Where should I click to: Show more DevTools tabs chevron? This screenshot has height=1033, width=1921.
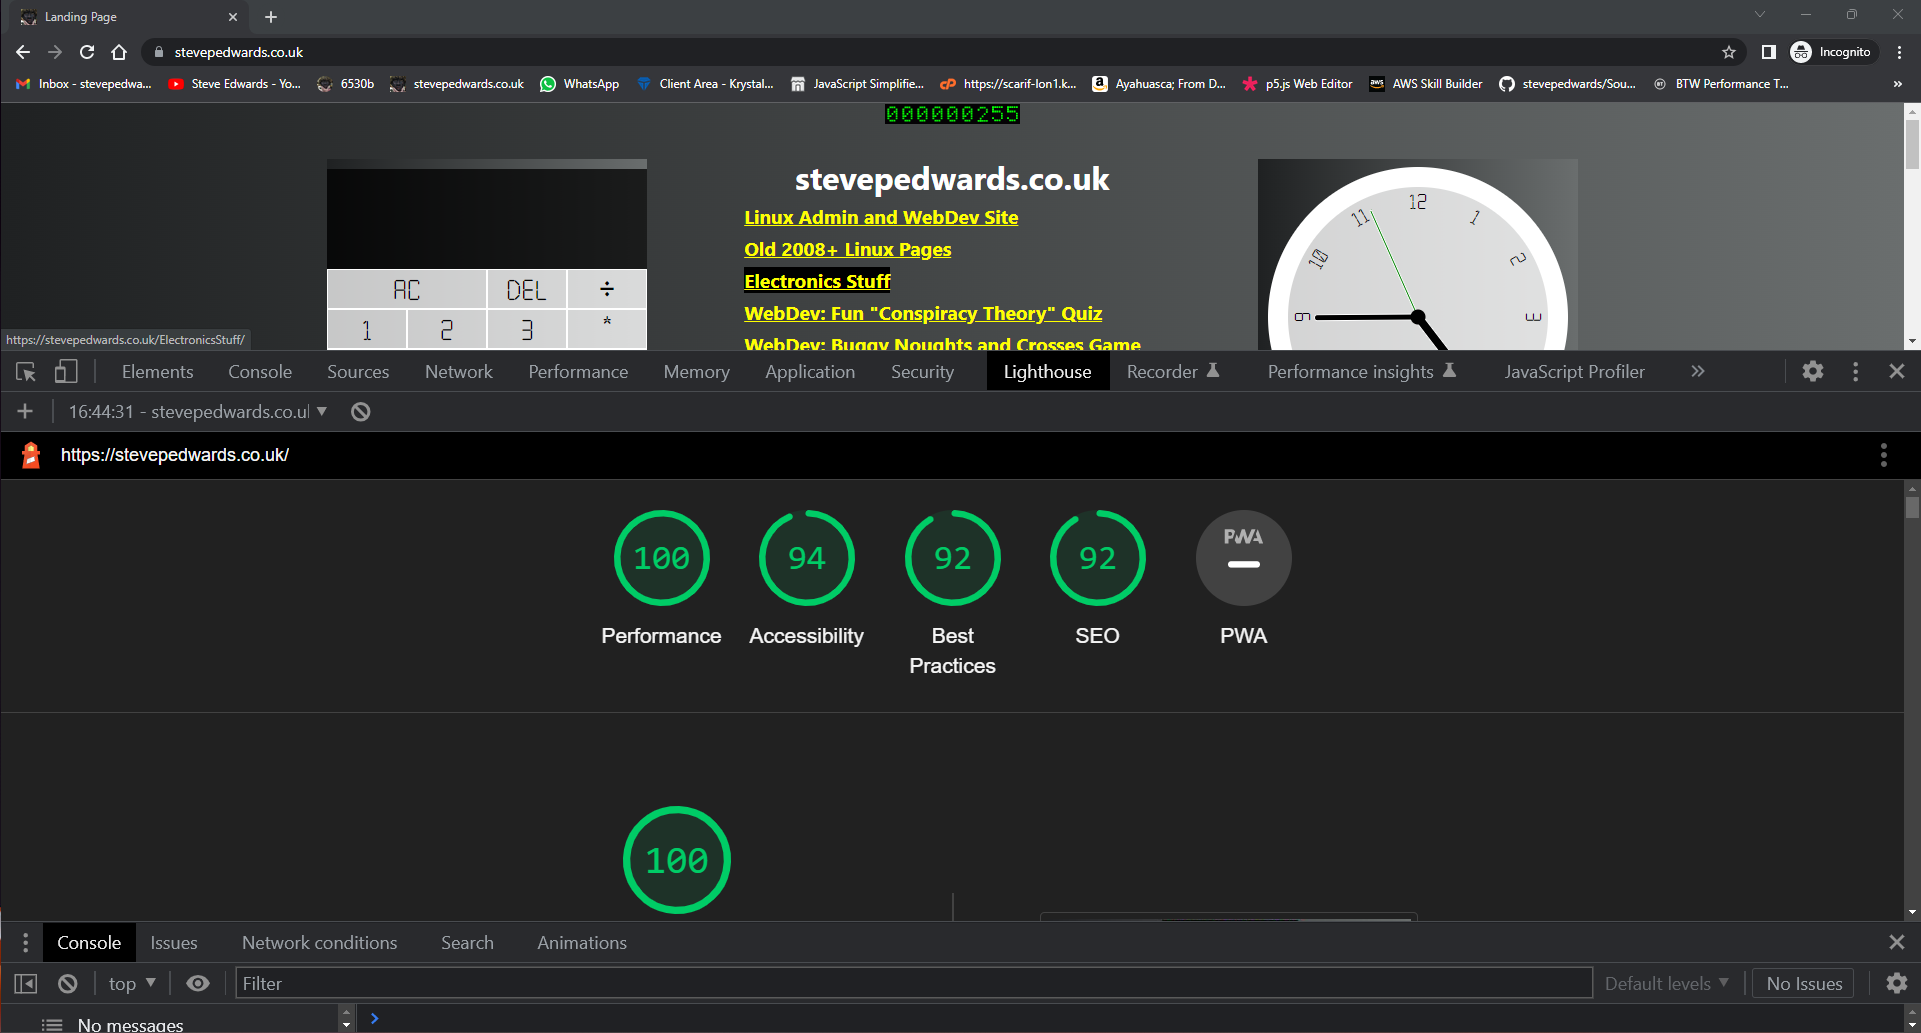[x=1697, y=371]
